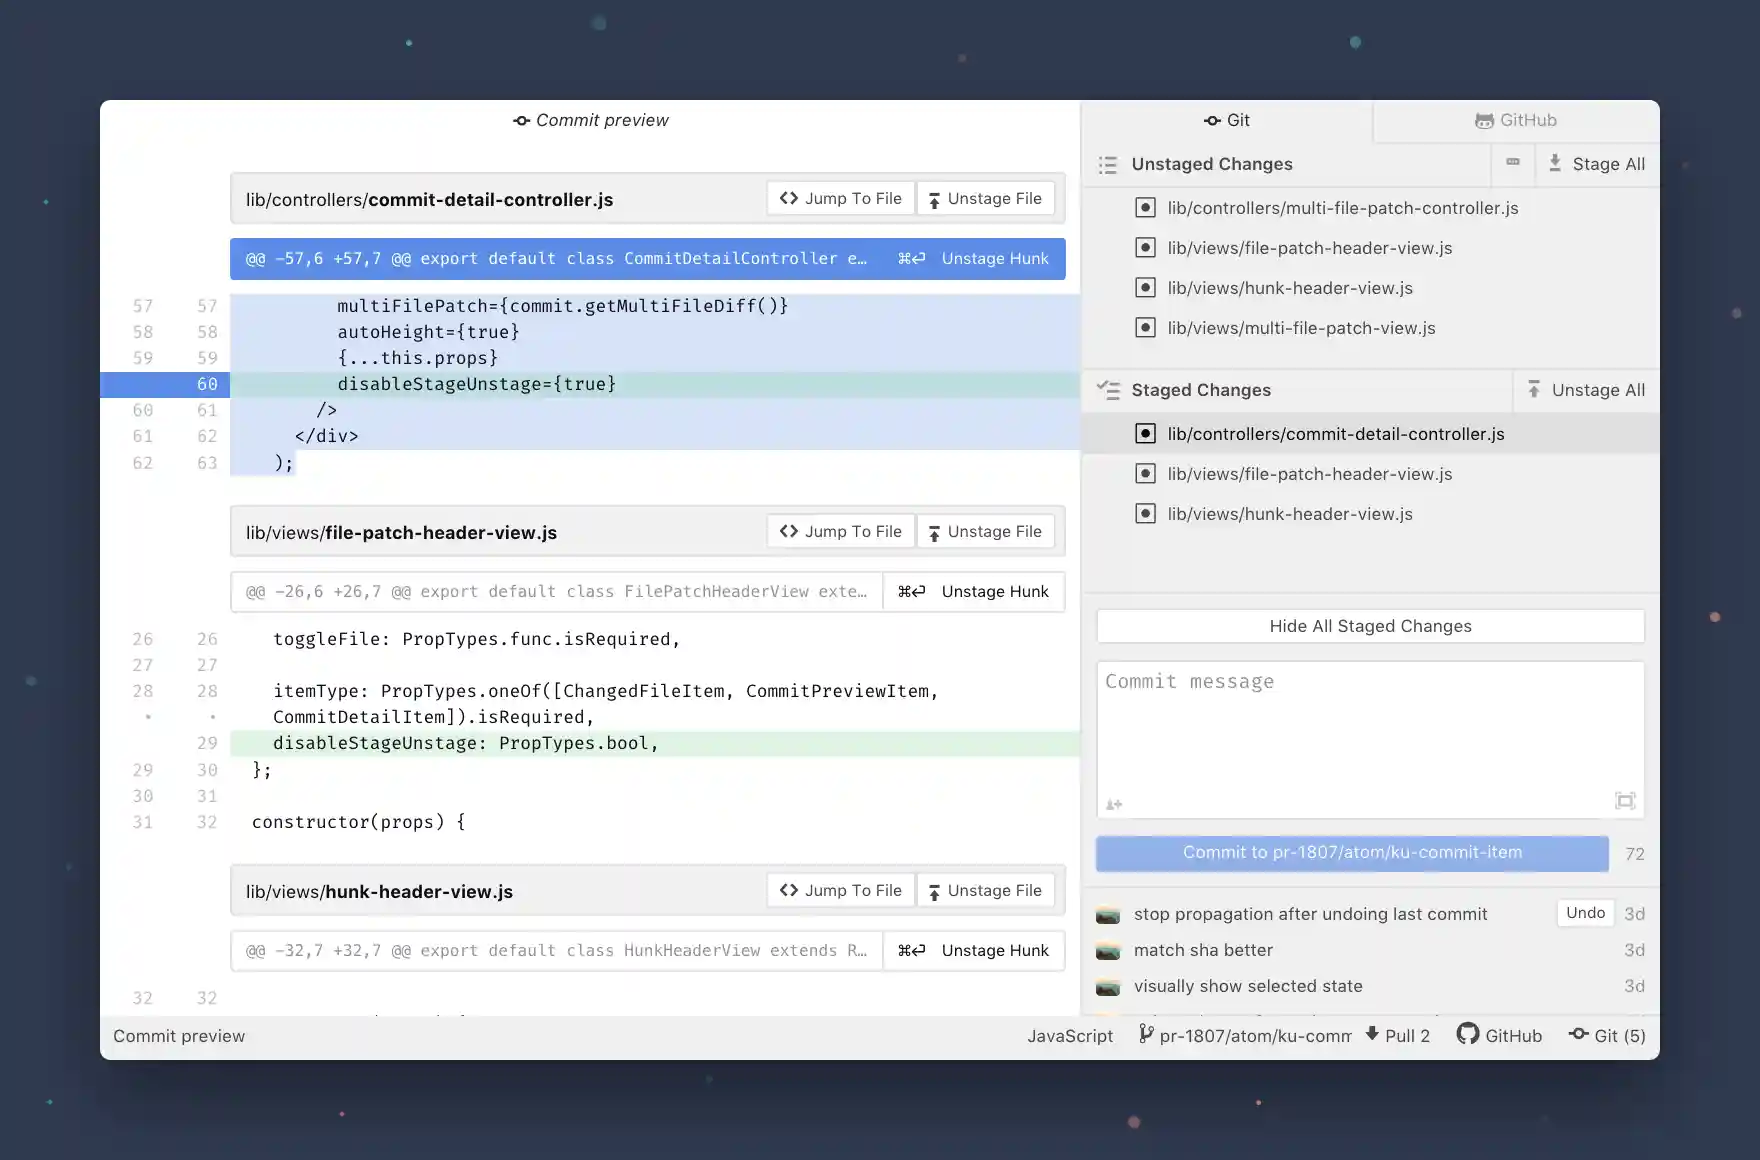This screenshot has width=1760, height=1160.
Task: Click Pull 2 in status bar
Action: (1397, 1036)
